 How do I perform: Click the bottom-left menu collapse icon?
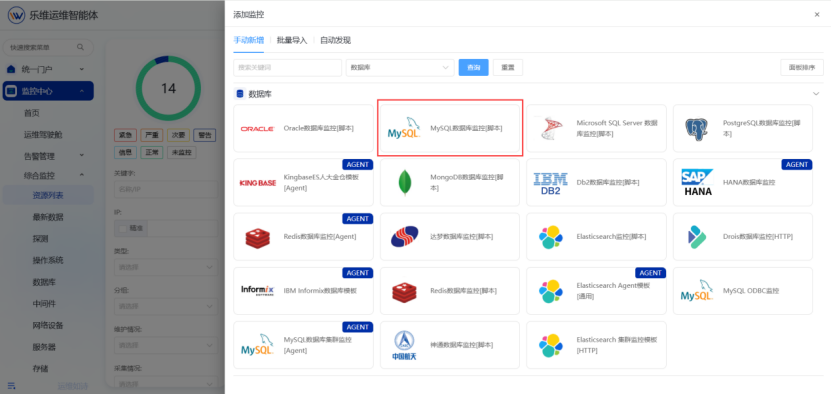(x=11, y=385)
